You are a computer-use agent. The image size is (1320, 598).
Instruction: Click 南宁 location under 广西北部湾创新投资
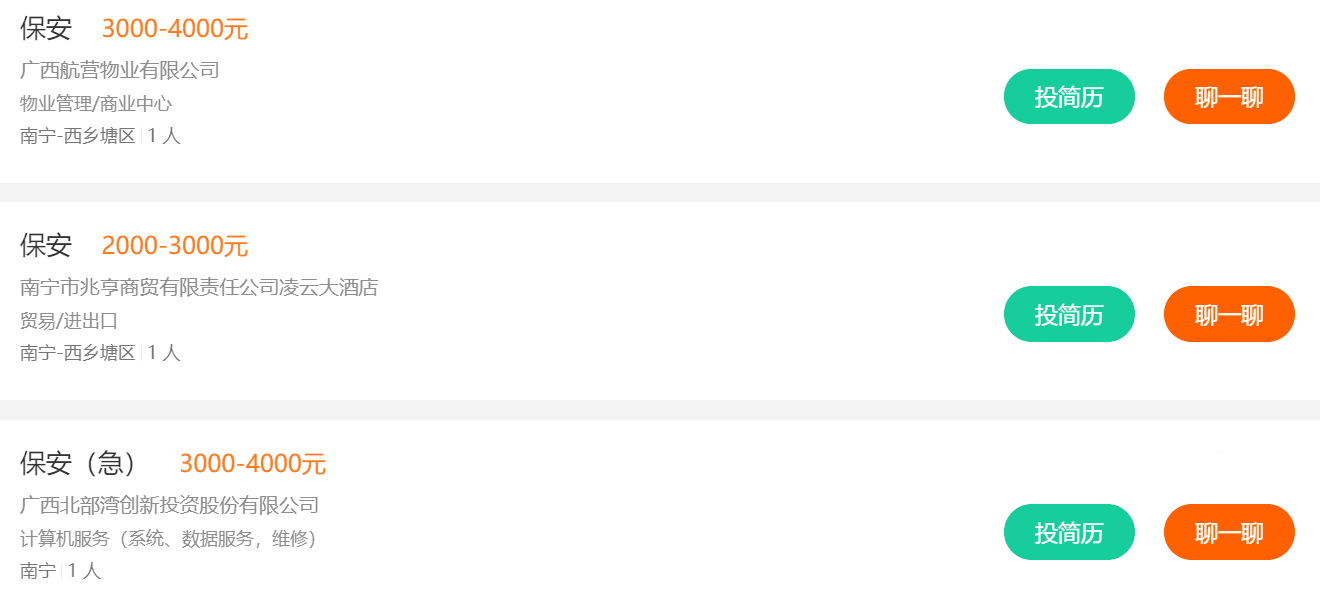[x=38, y=571]
